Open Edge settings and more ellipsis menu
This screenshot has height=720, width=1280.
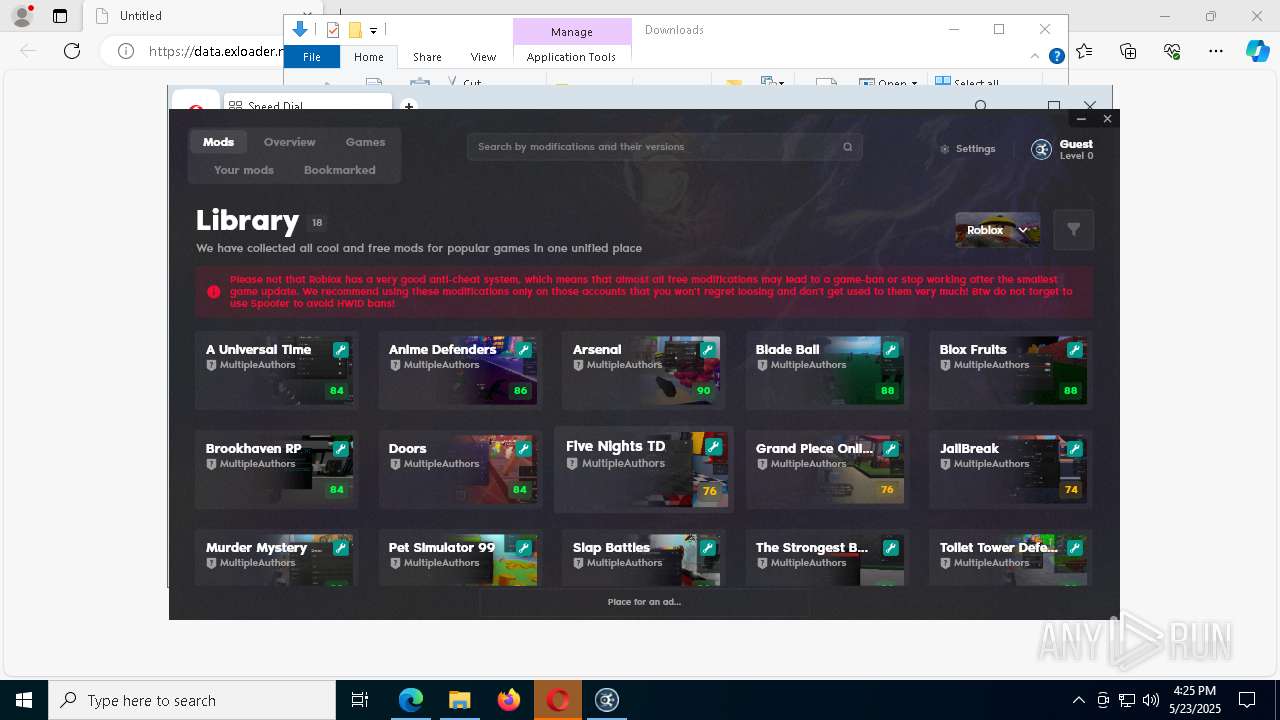tap(1216, 51)
